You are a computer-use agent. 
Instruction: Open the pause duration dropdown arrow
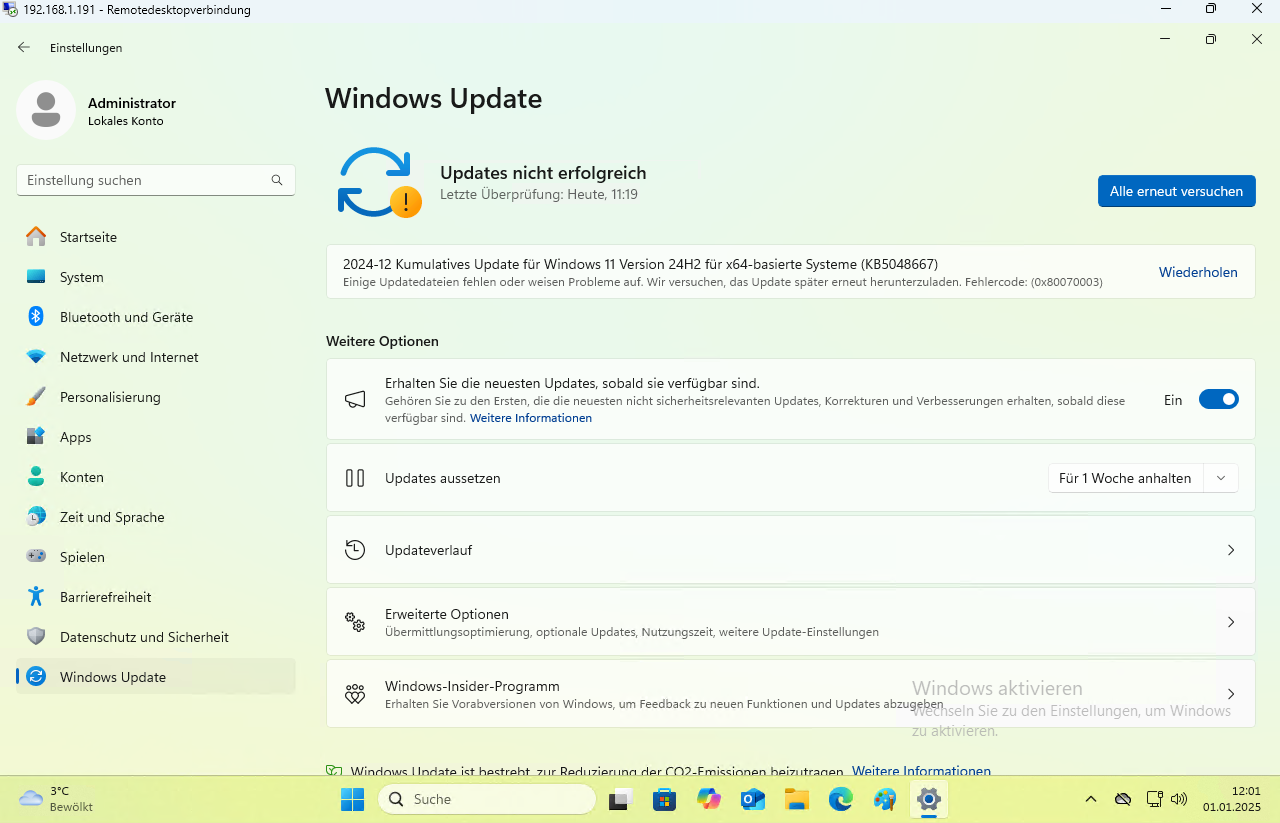tap(1221, 478)
